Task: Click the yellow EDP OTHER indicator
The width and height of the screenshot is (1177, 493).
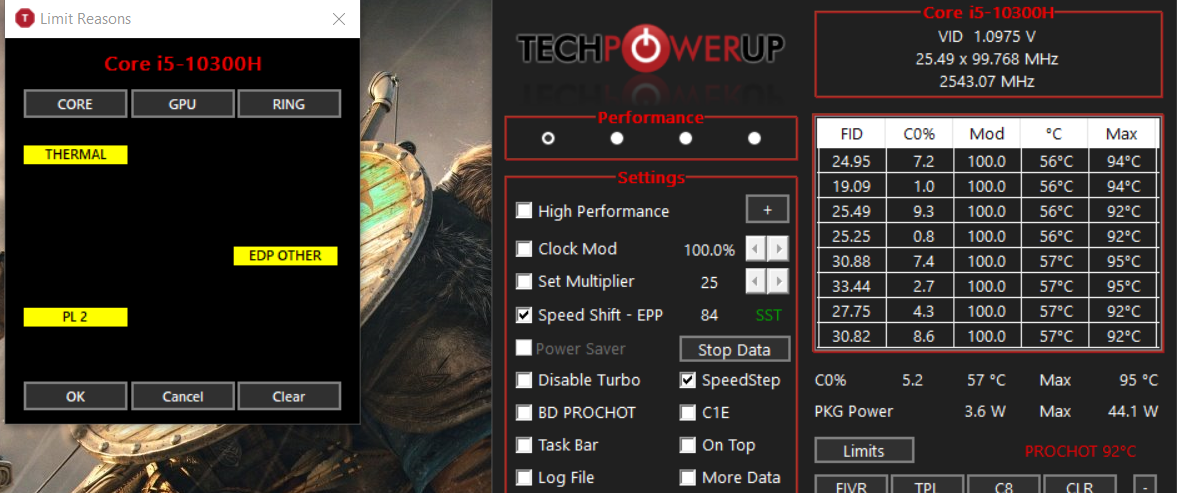Action: tap(285, 256)
